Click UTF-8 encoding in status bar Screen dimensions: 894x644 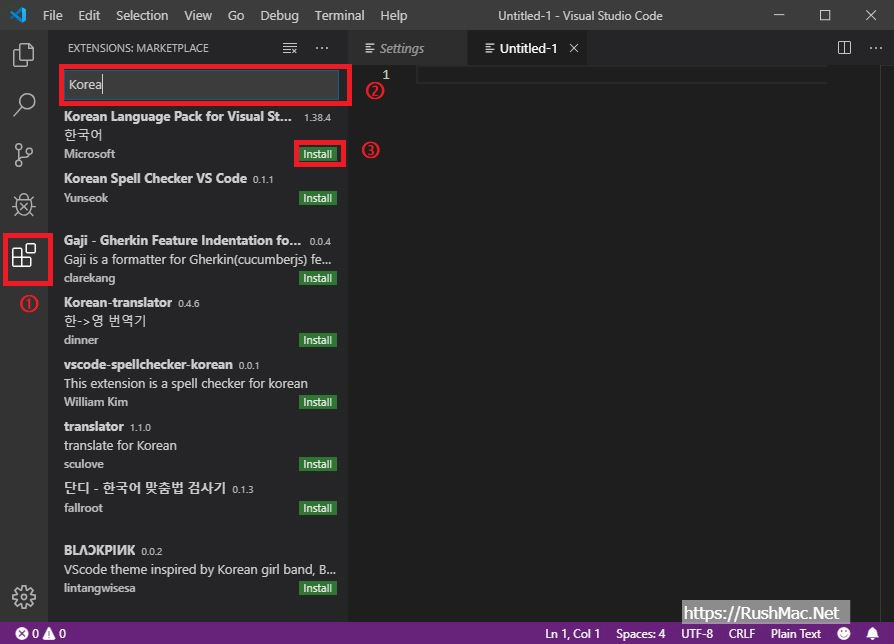[697, 634]
